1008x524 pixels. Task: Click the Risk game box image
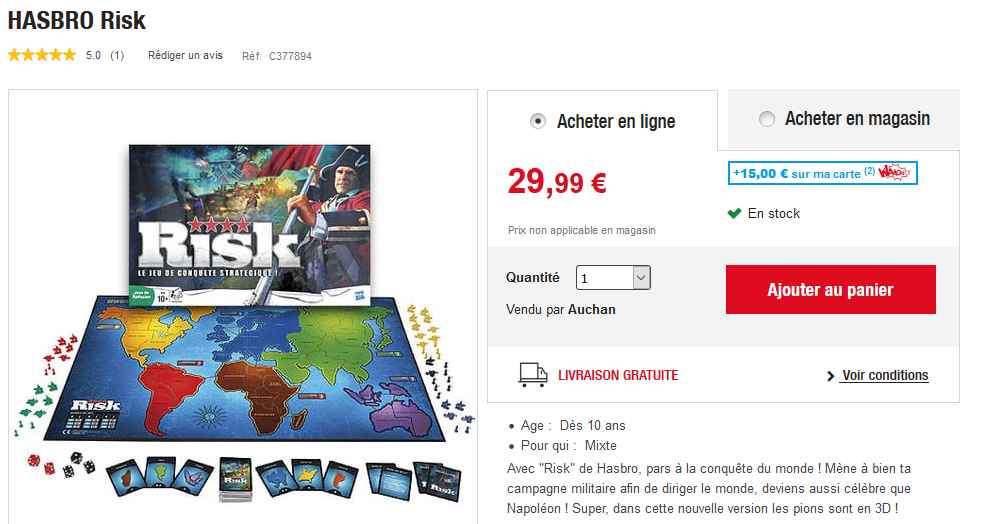click(249, 224)
